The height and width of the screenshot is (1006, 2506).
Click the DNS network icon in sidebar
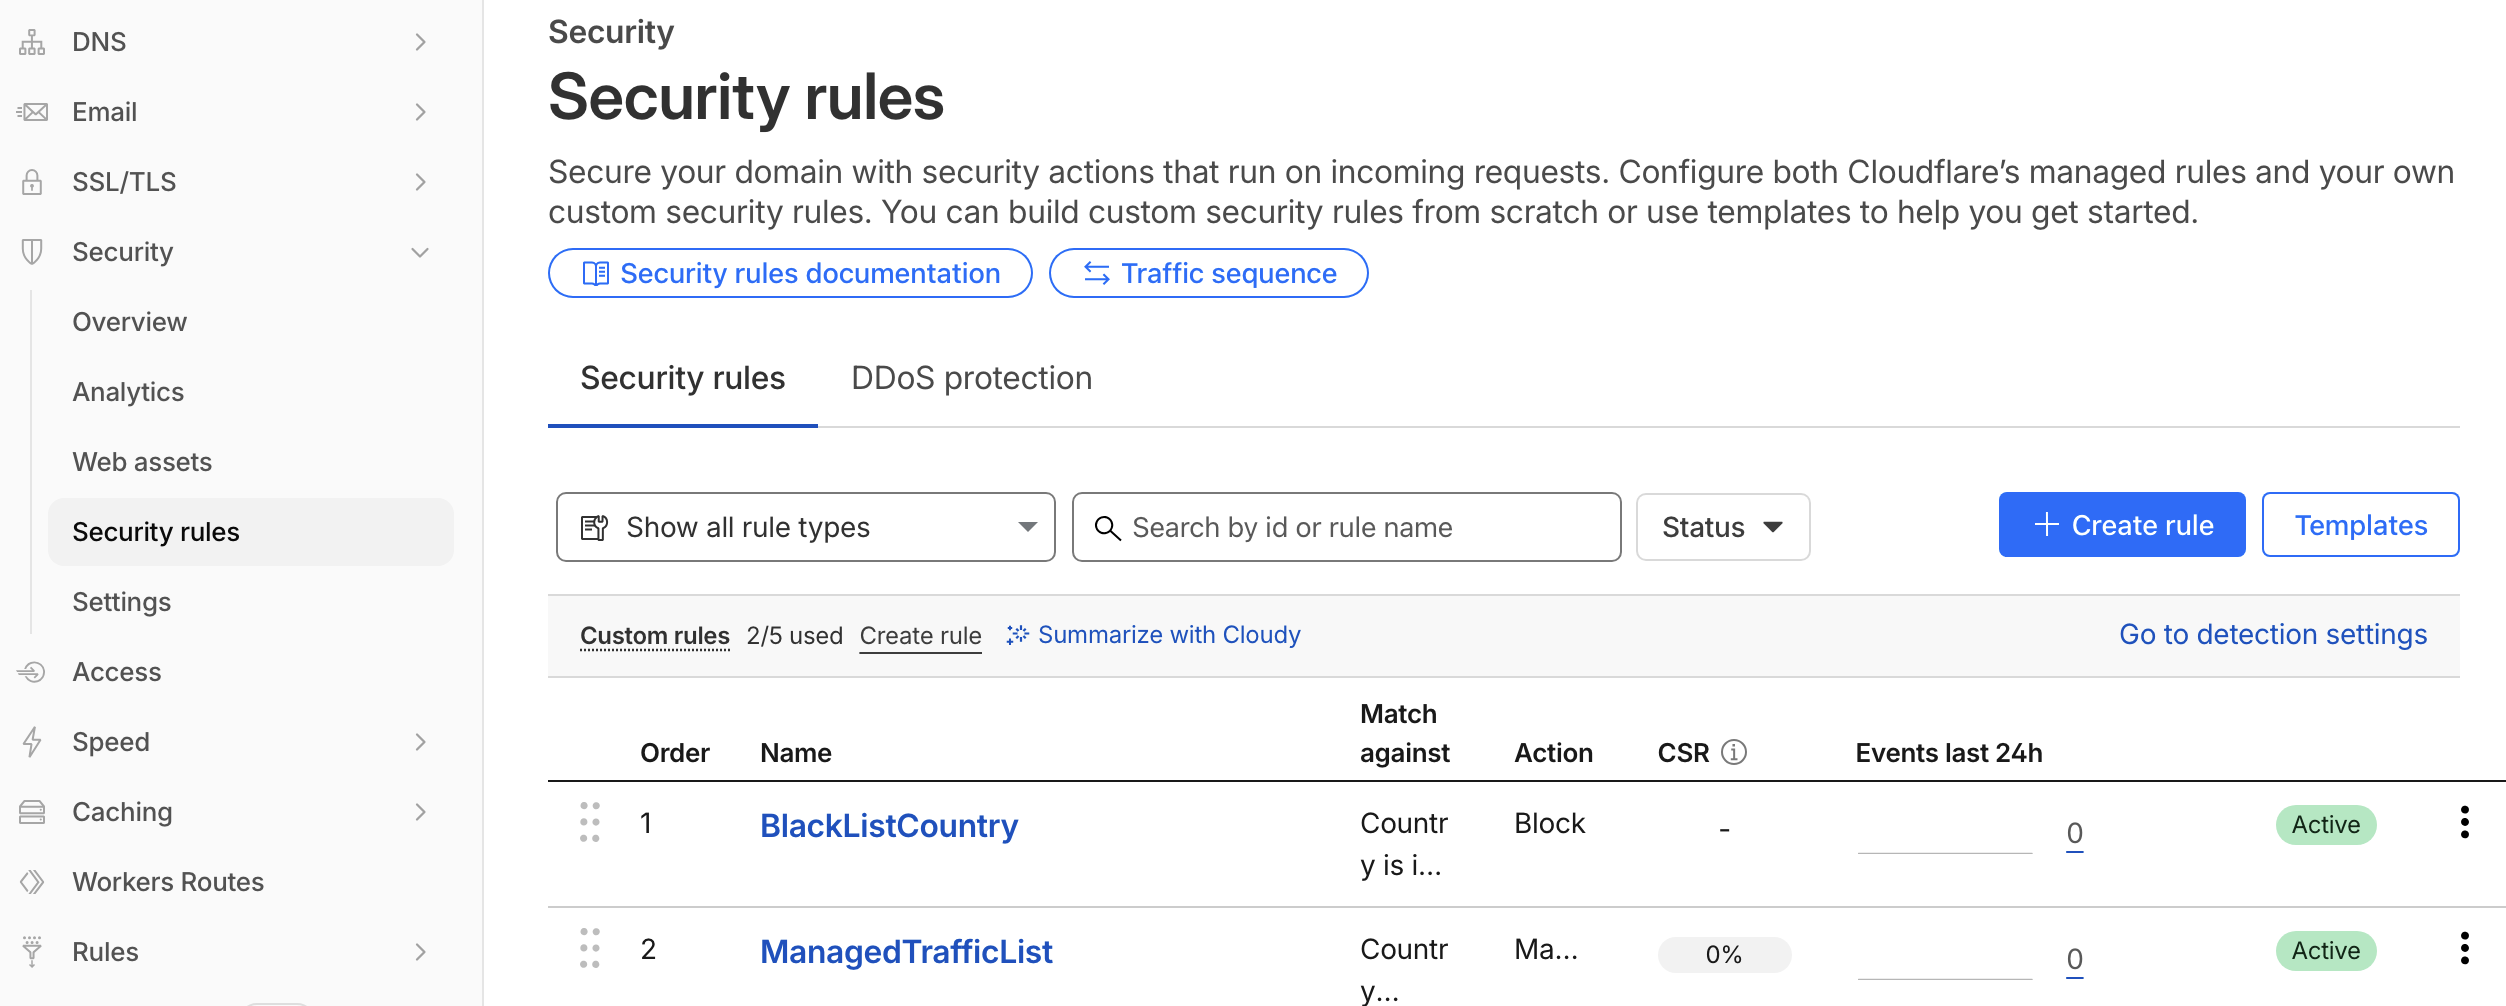32,42
